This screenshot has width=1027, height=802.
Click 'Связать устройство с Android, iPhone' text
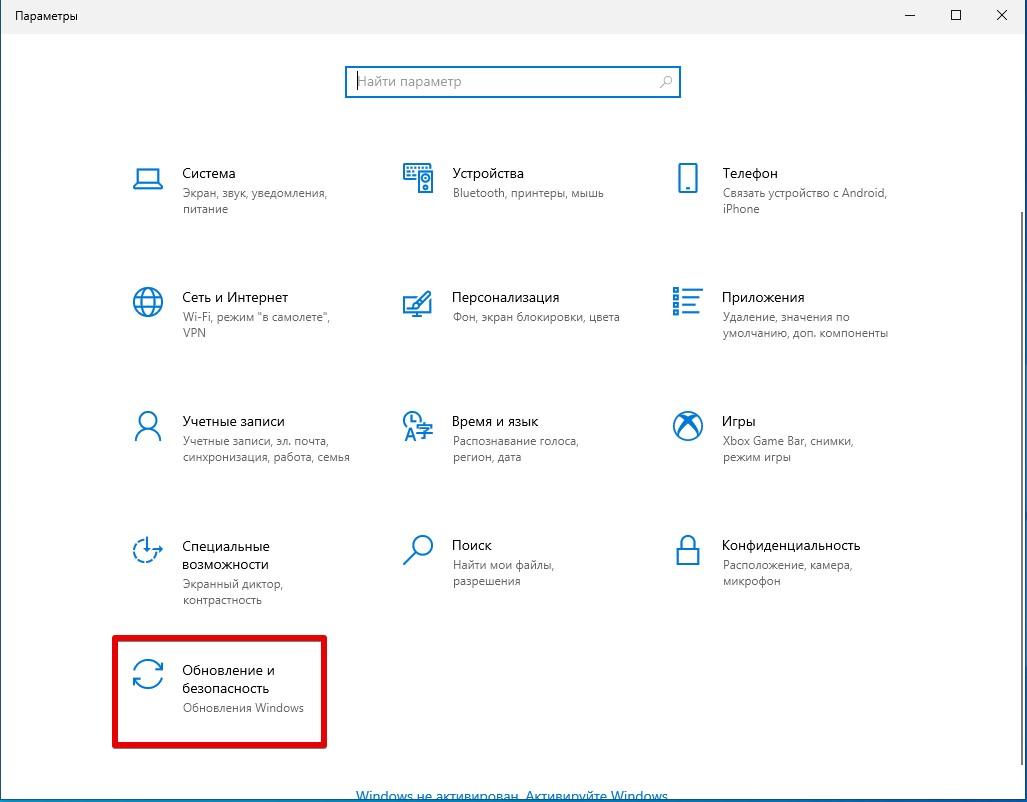pyautogui.click(x=804, y=201)
